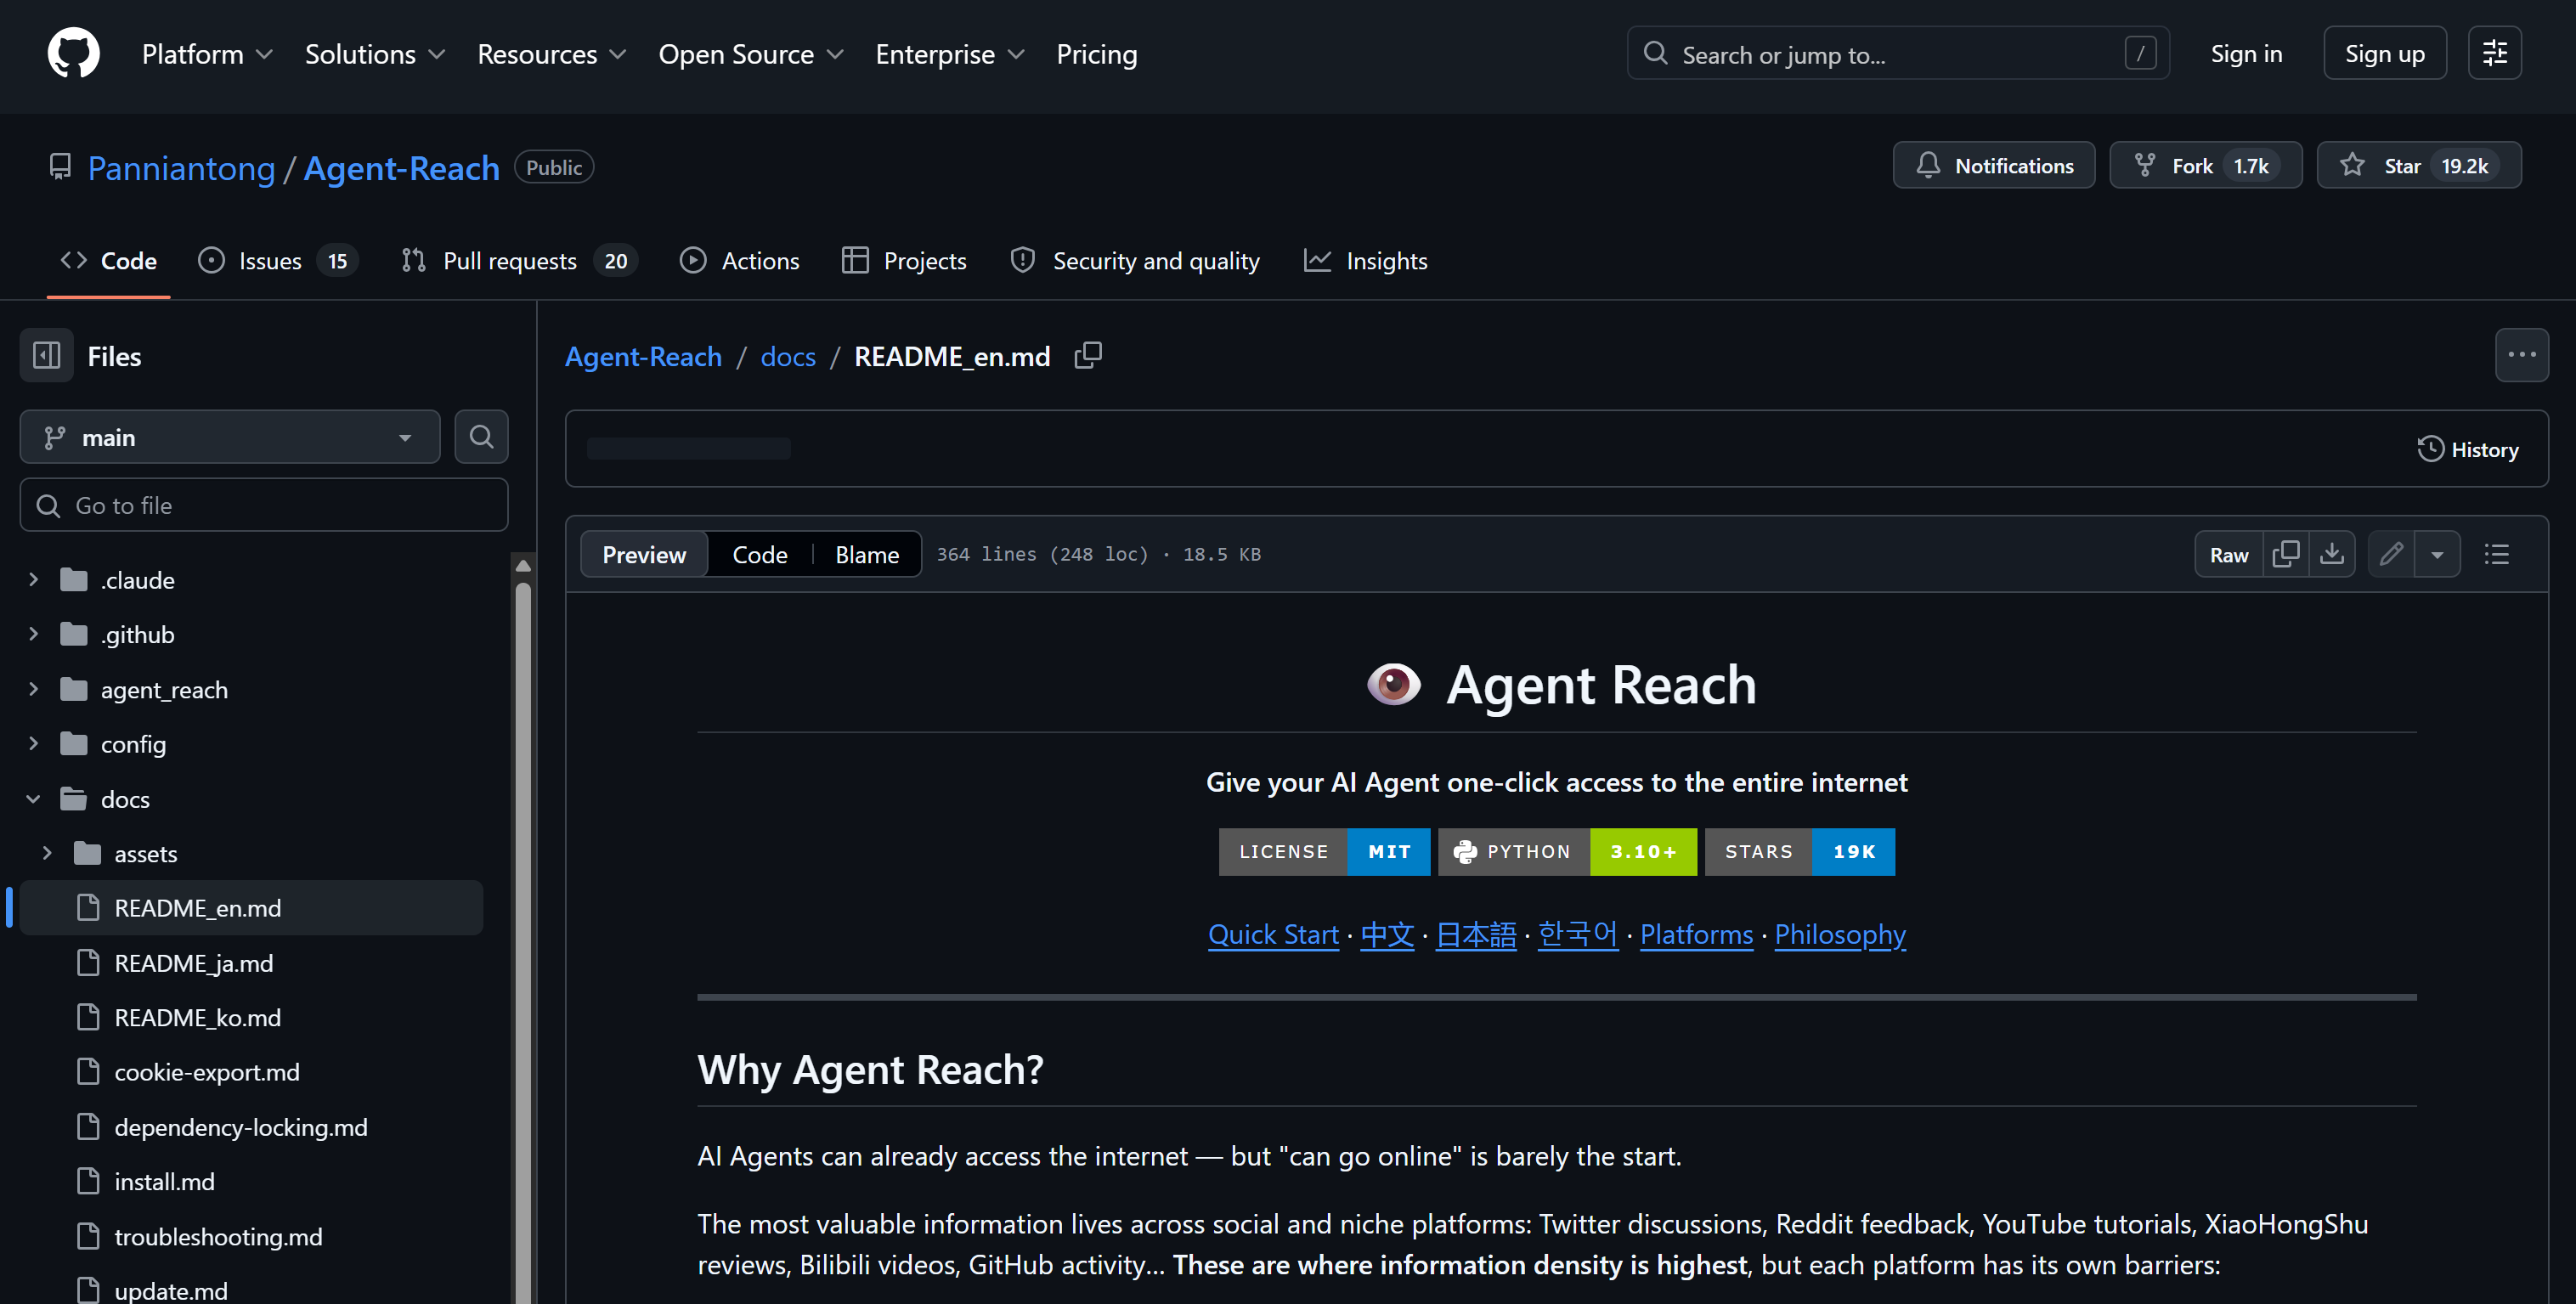Click the GitHub Octocat logo
The width and height of the screenshot is (2576, 1304).
(73, 53)
